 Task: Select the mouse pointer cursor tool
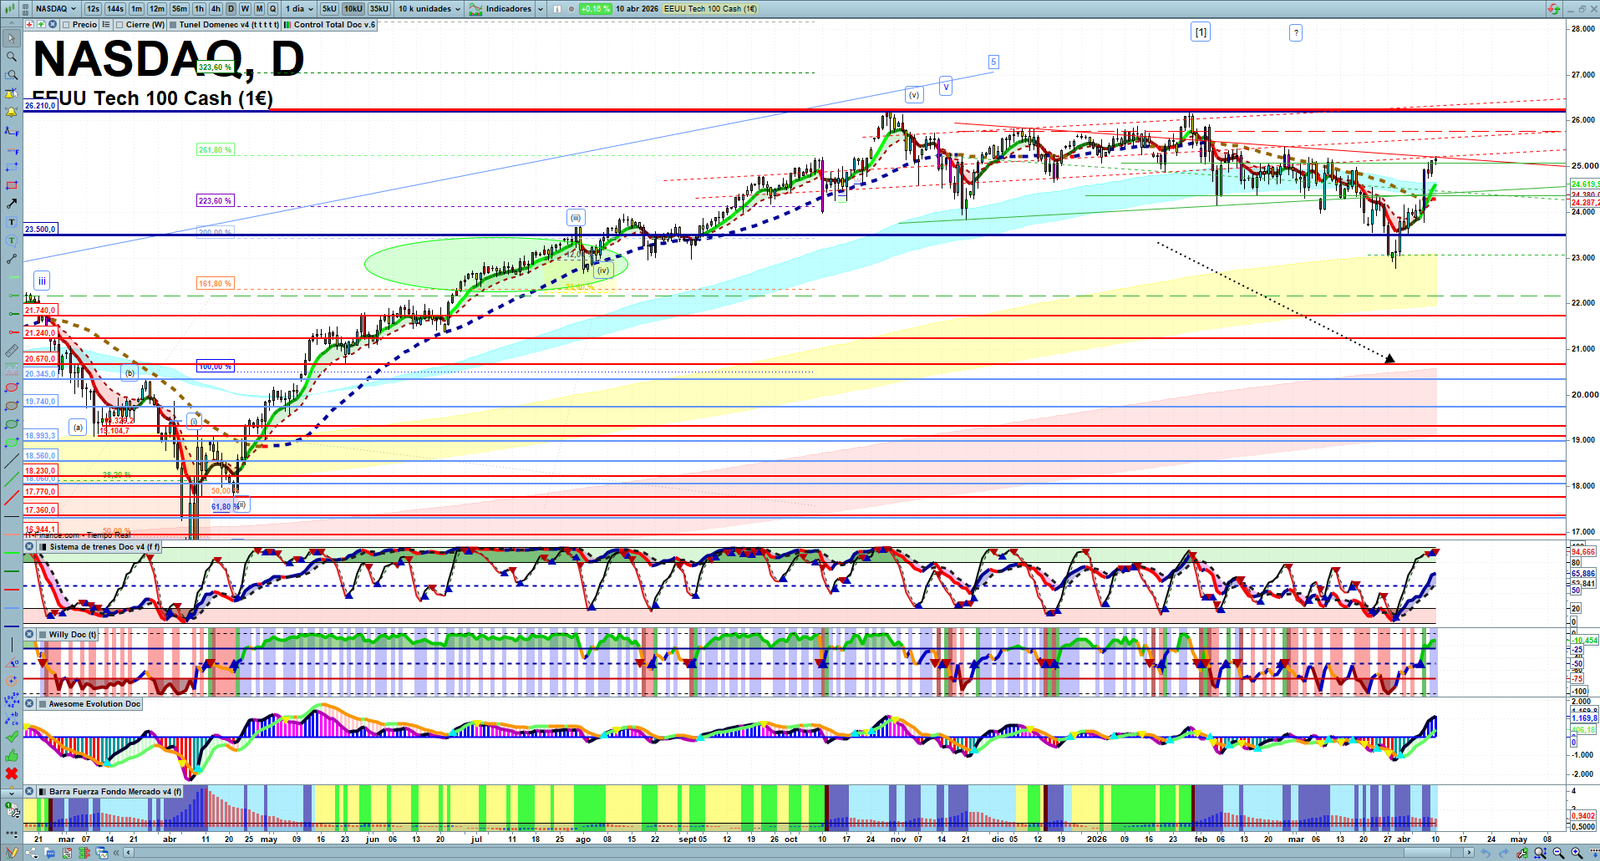[11, 39]
